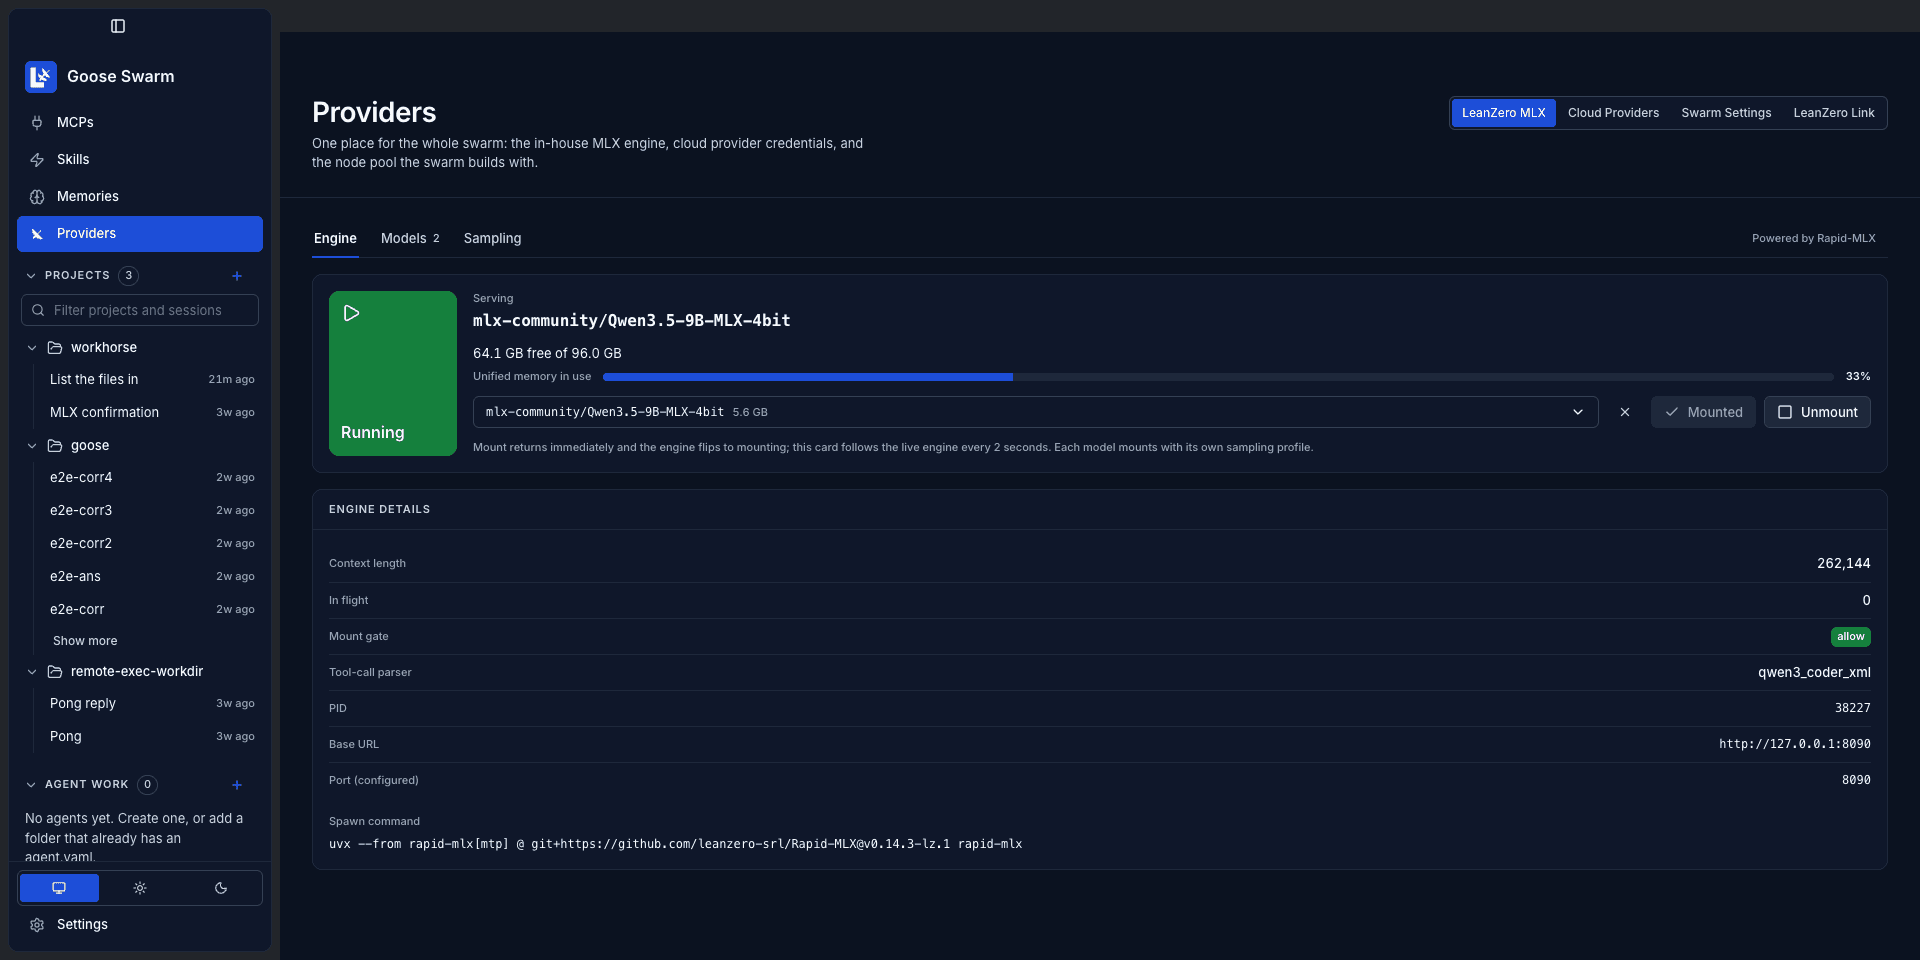Select the LeanZero MLX tab
The width and height of the screenshot is (1920, 960).
tap(1503, 113)
